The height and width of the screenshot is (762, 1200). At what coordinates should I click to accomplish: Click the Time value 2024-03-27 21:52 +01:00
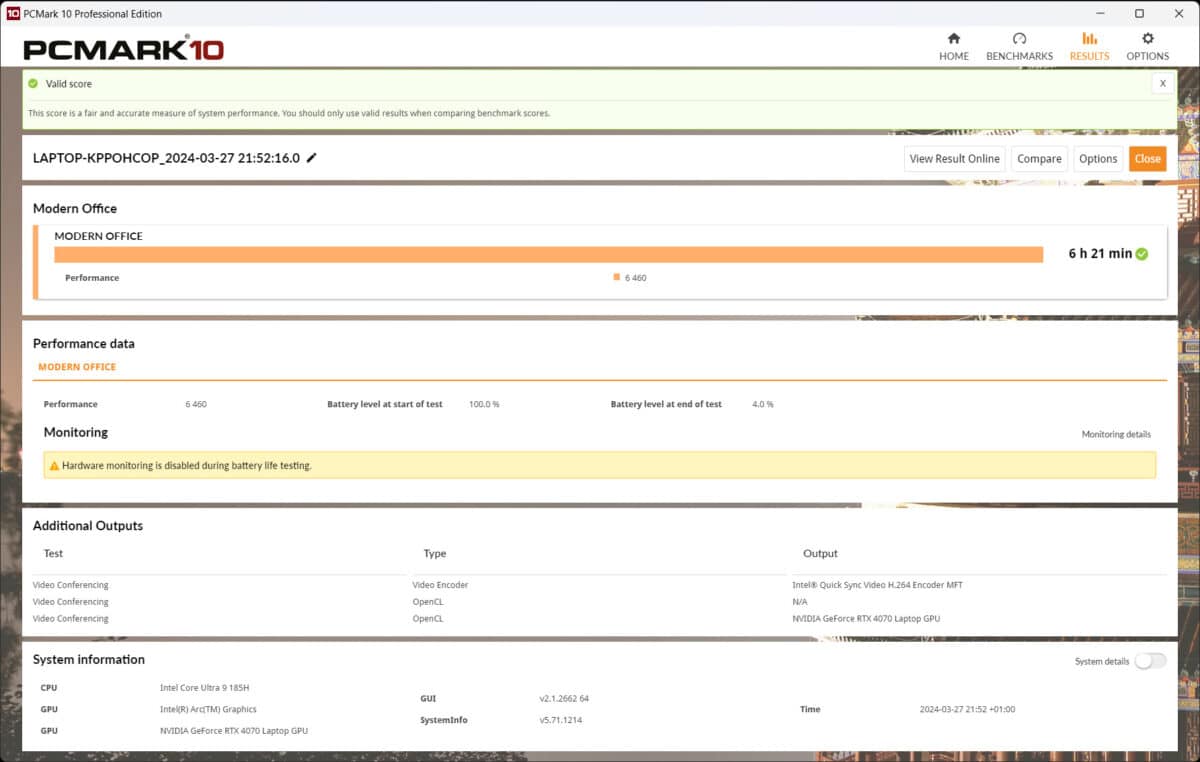point(967,709)
